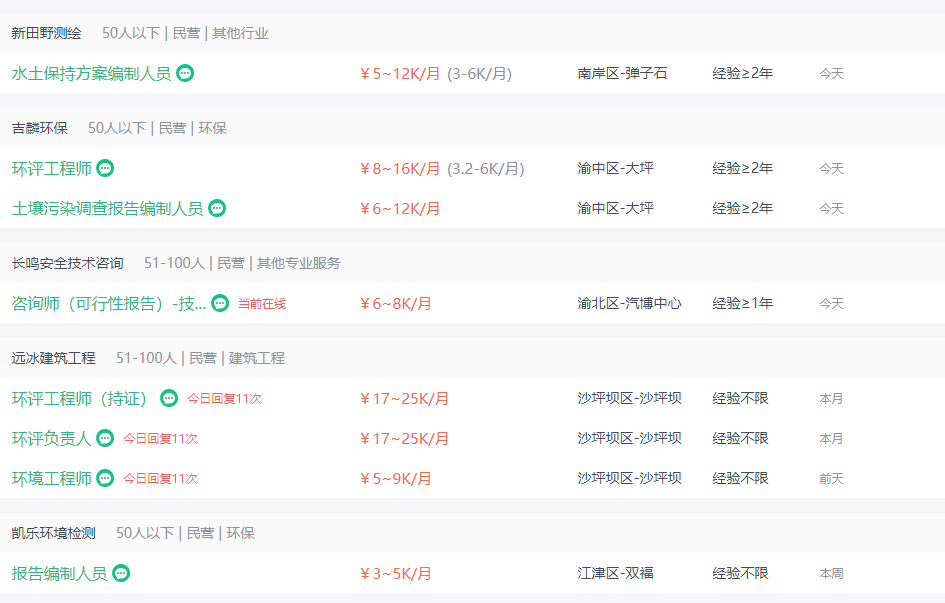
Task: Open chat for 环评工程师（持证）
Action: [169, 398]
